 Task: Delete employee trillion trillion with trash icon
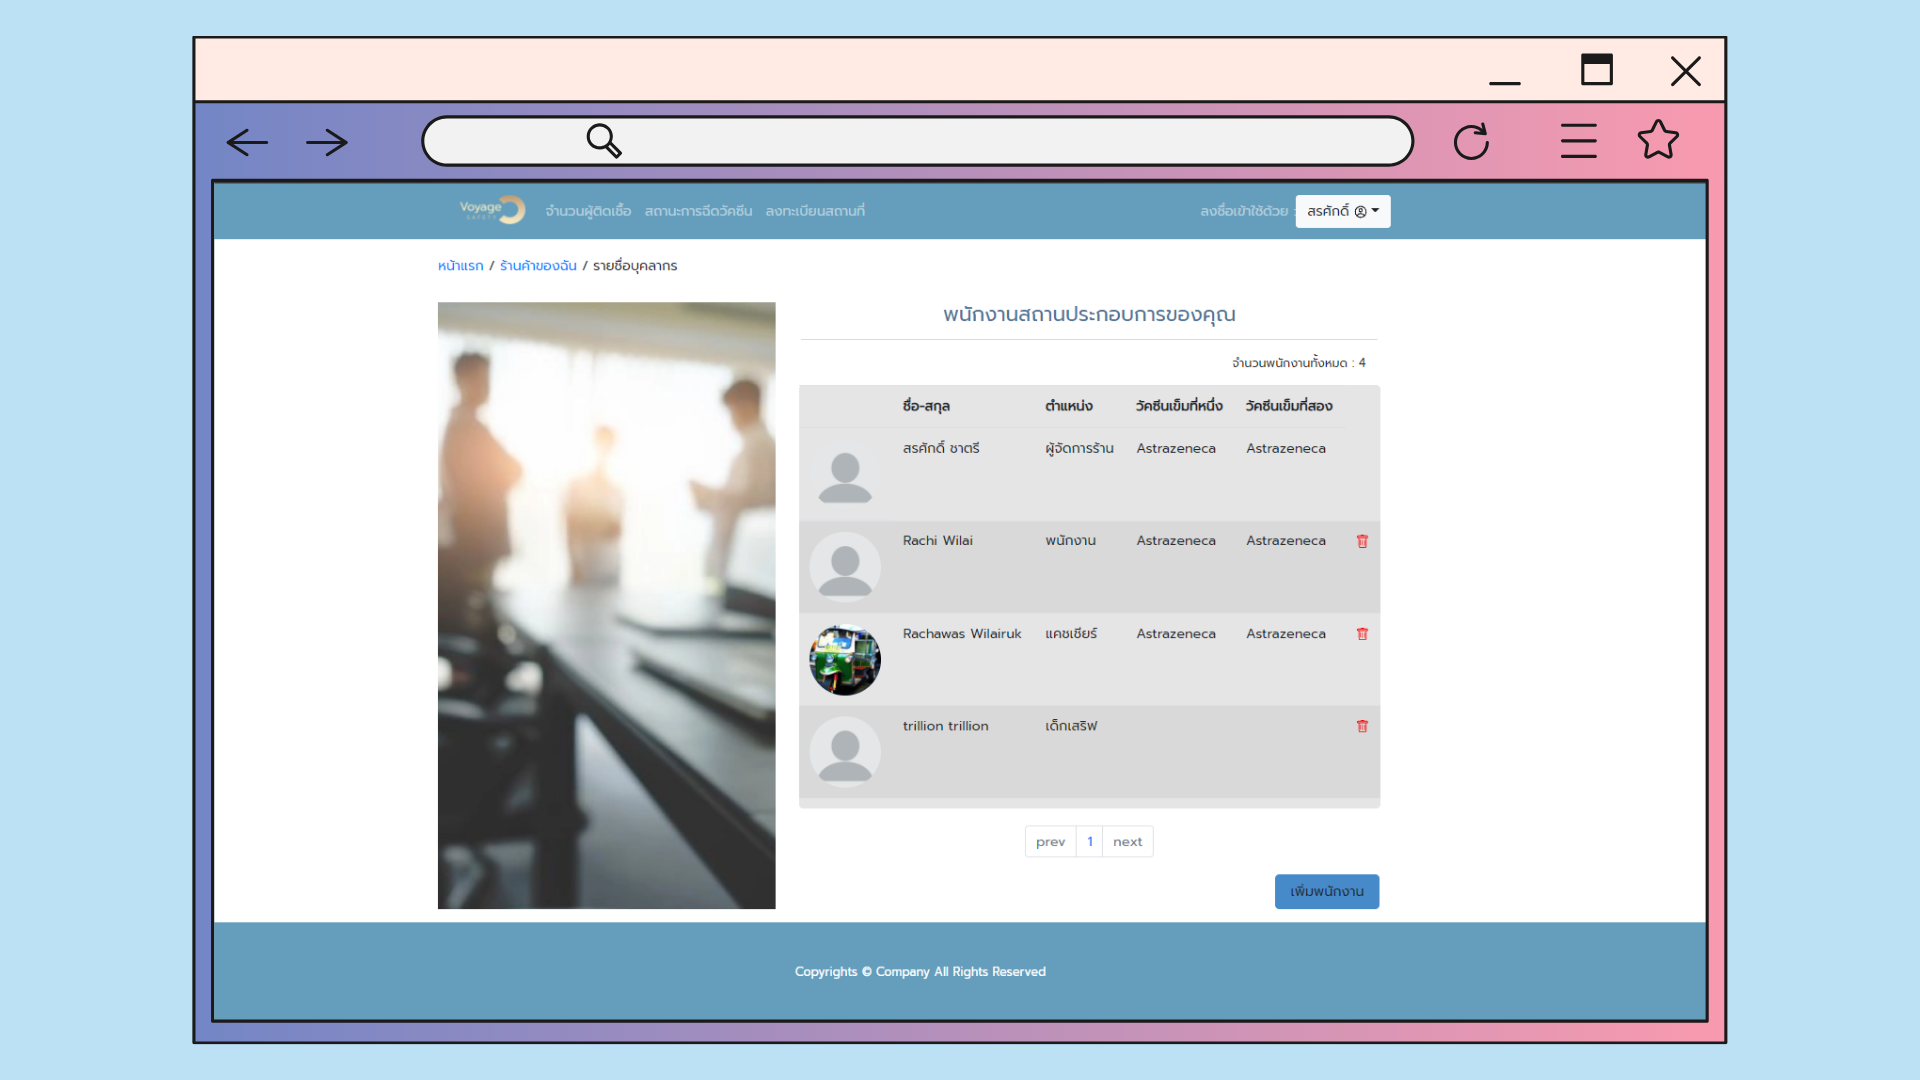click(1362, 726)
